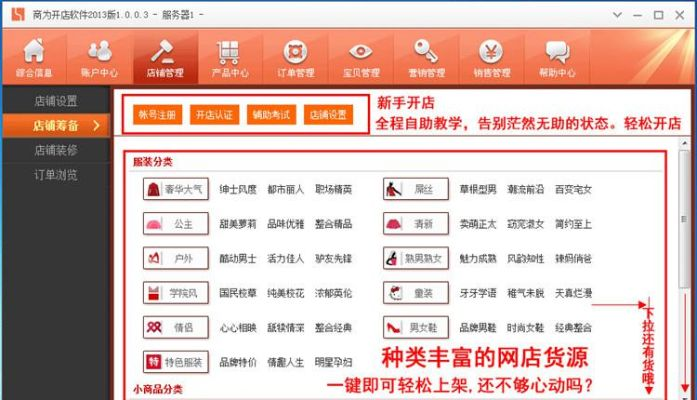Click the category list scrollbar thumb

click(x=685, y=219)
